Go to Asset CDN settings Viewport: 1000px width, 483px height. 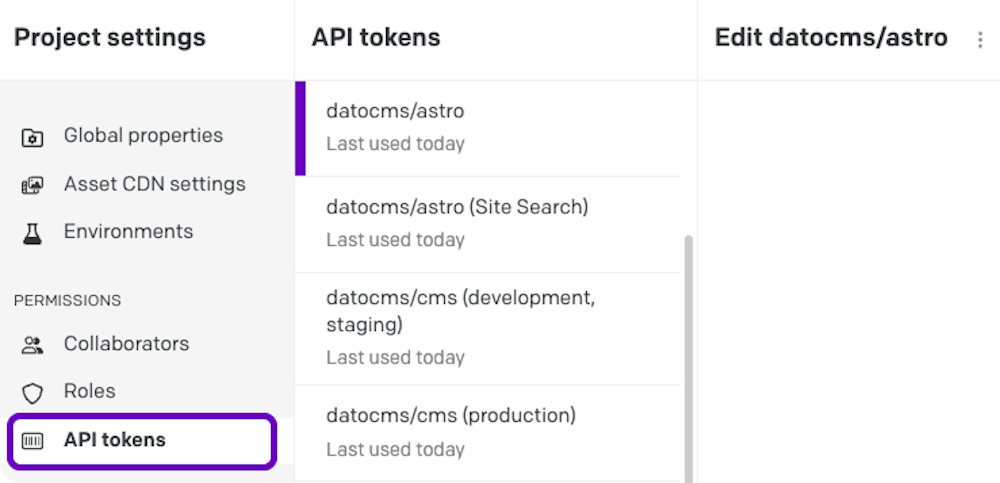pos(154,184)
